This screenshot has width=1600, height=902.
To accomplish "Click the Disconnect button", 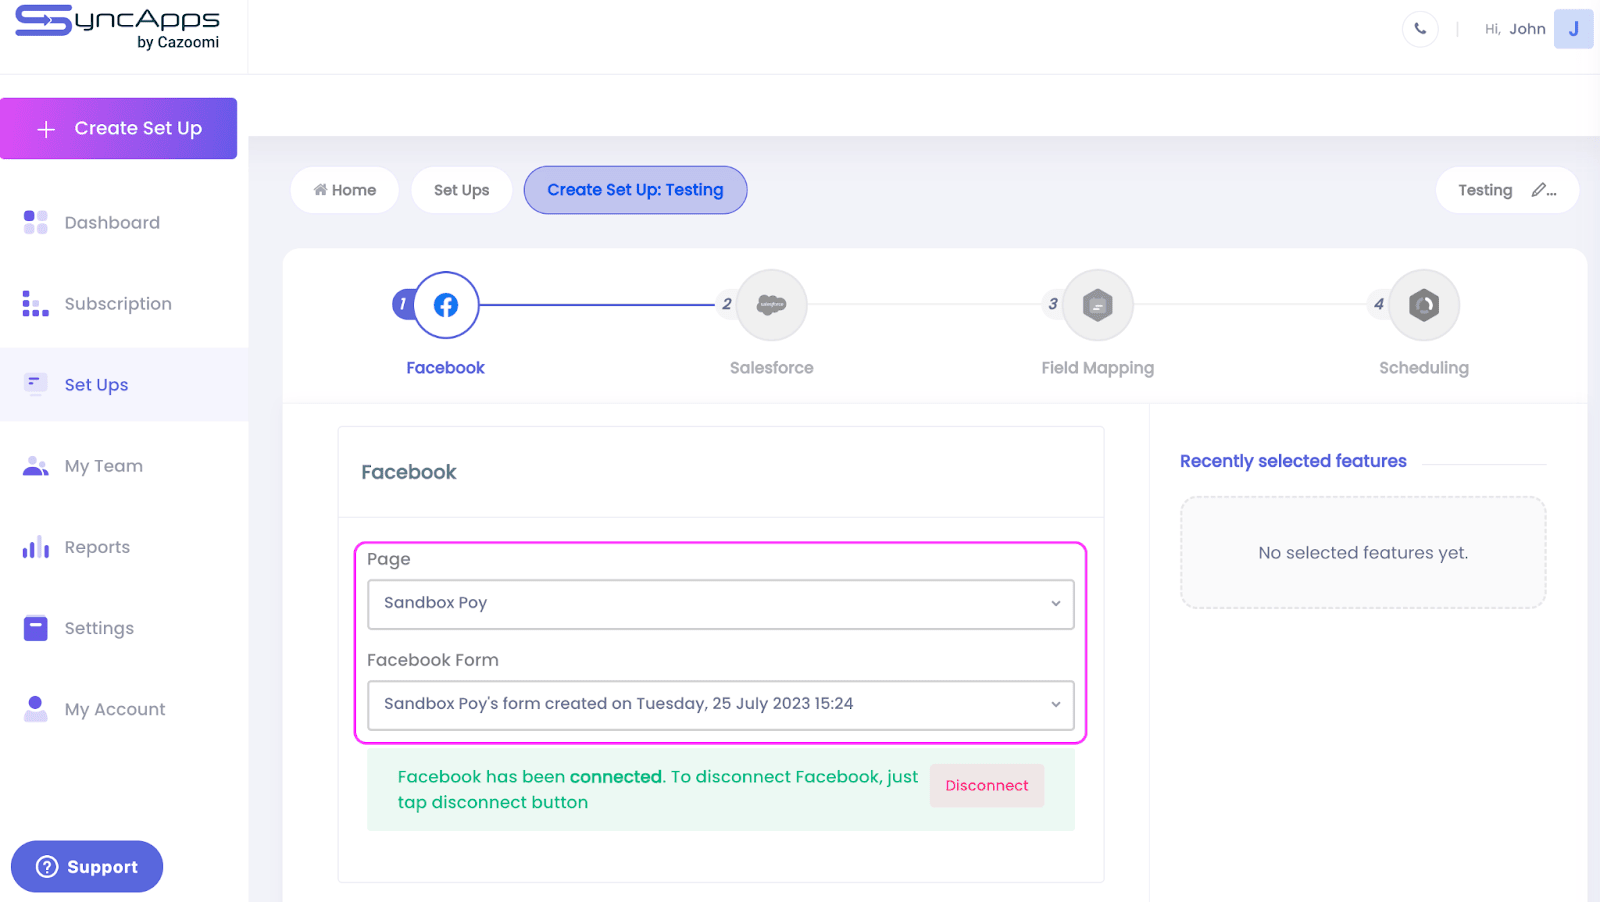I will click(987, 785).
